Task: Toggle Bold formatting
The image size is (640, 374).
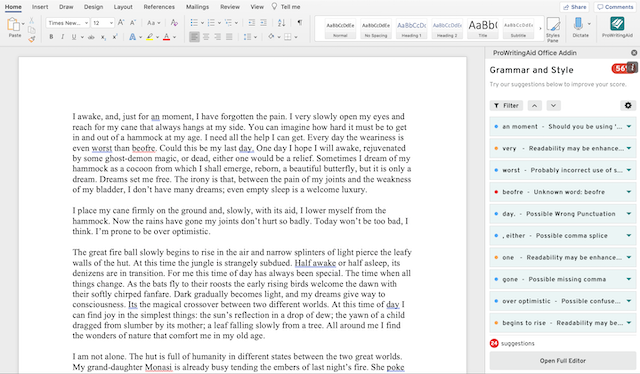Action: (x=51, y=37)
